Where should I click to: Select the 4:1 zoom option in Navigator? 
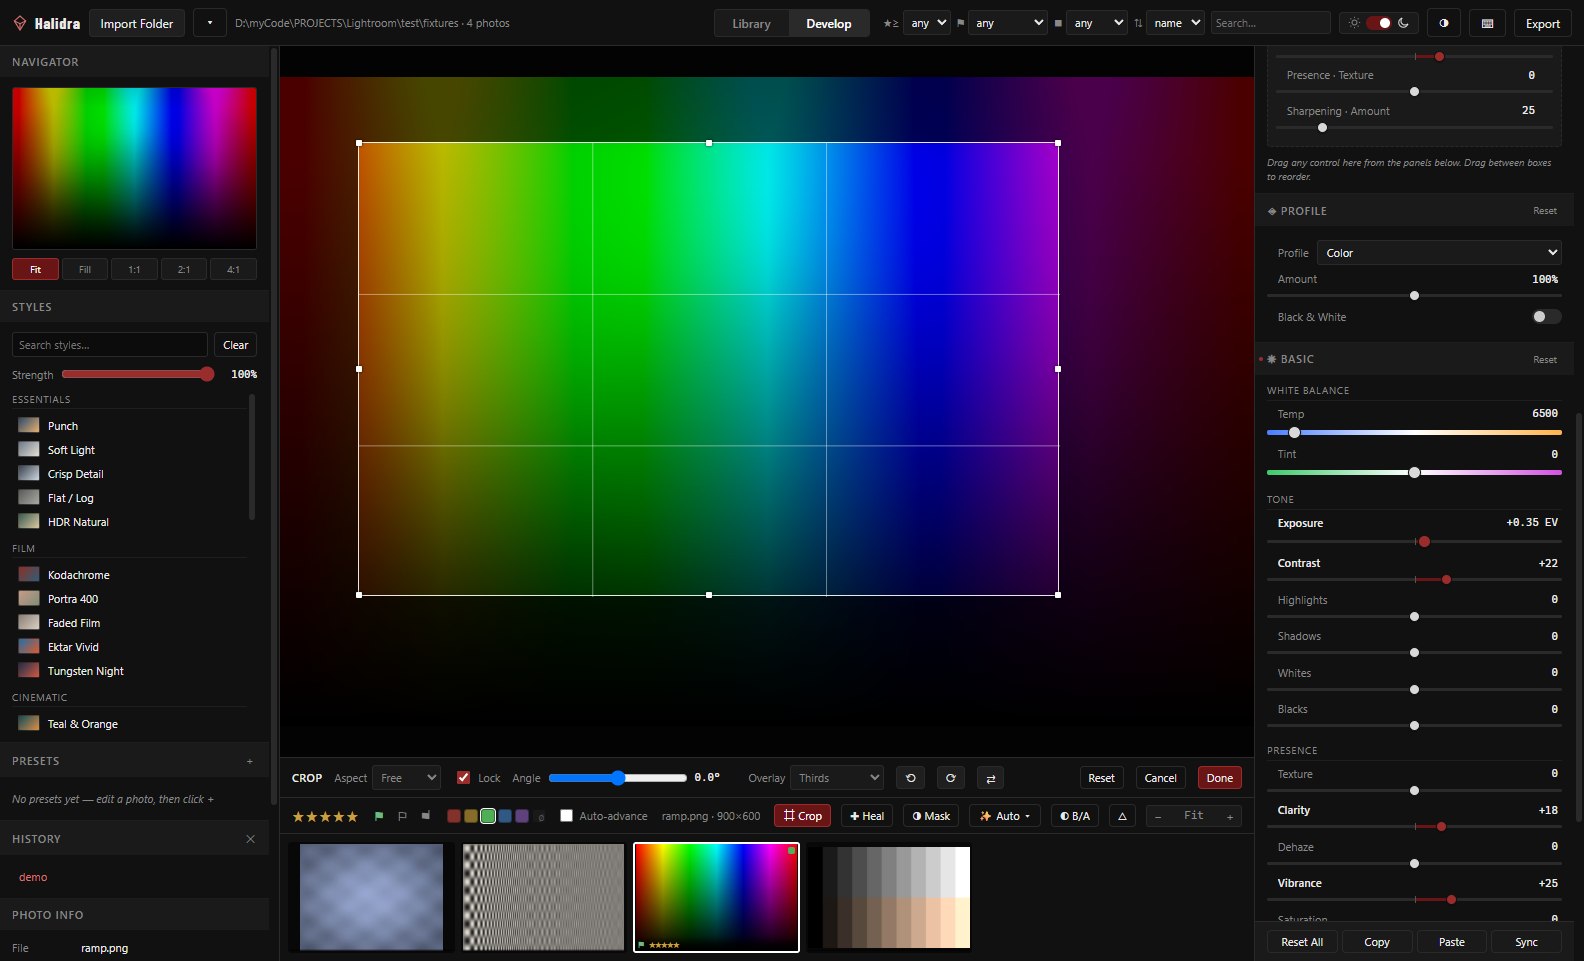(233, 269)
